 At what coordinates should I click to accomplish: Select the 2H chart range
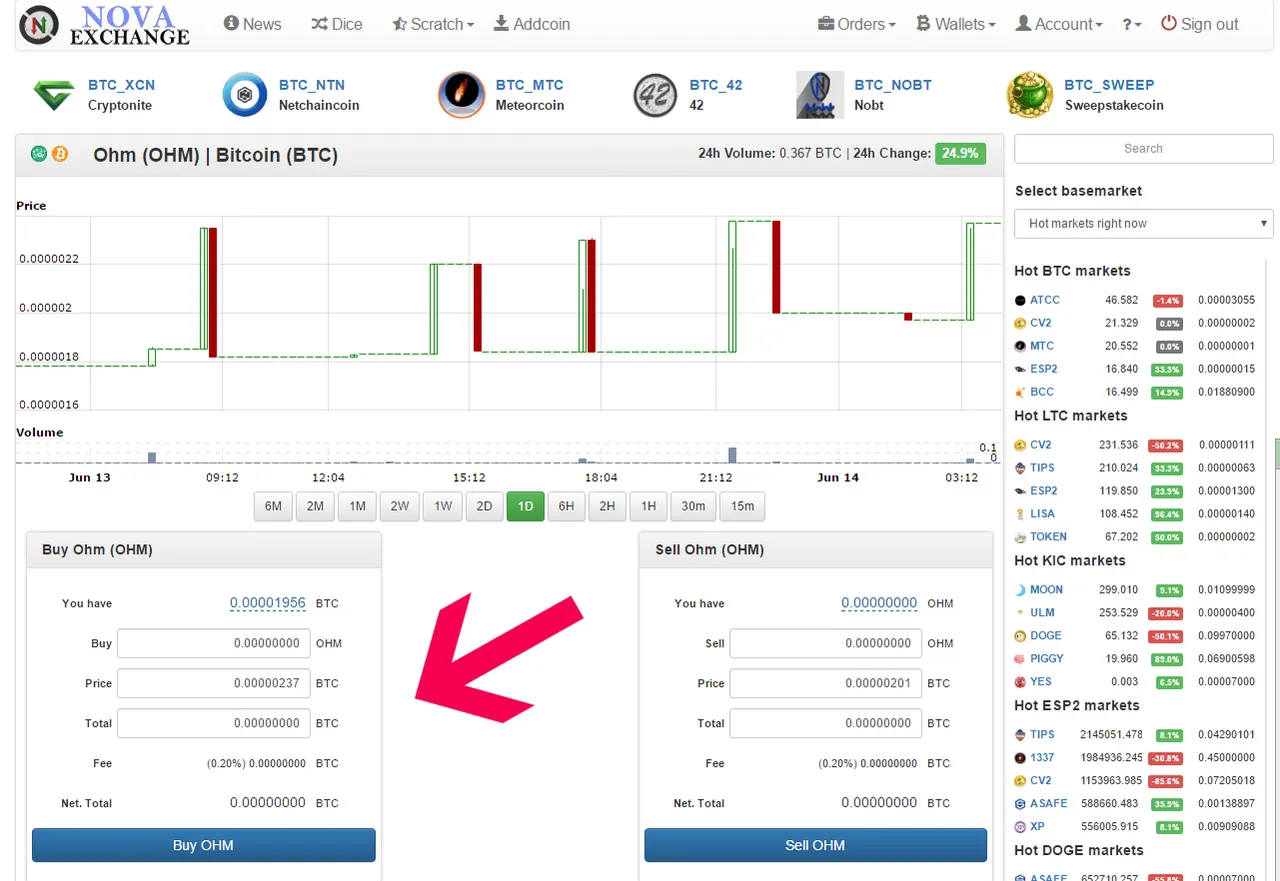coord(607,506)
